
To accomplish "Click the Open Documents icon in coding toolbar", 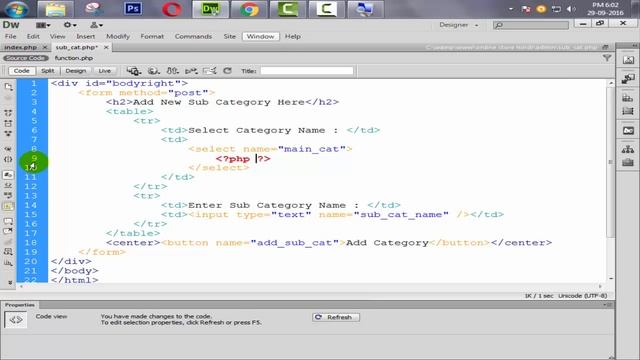I will (x=8, y=87).
